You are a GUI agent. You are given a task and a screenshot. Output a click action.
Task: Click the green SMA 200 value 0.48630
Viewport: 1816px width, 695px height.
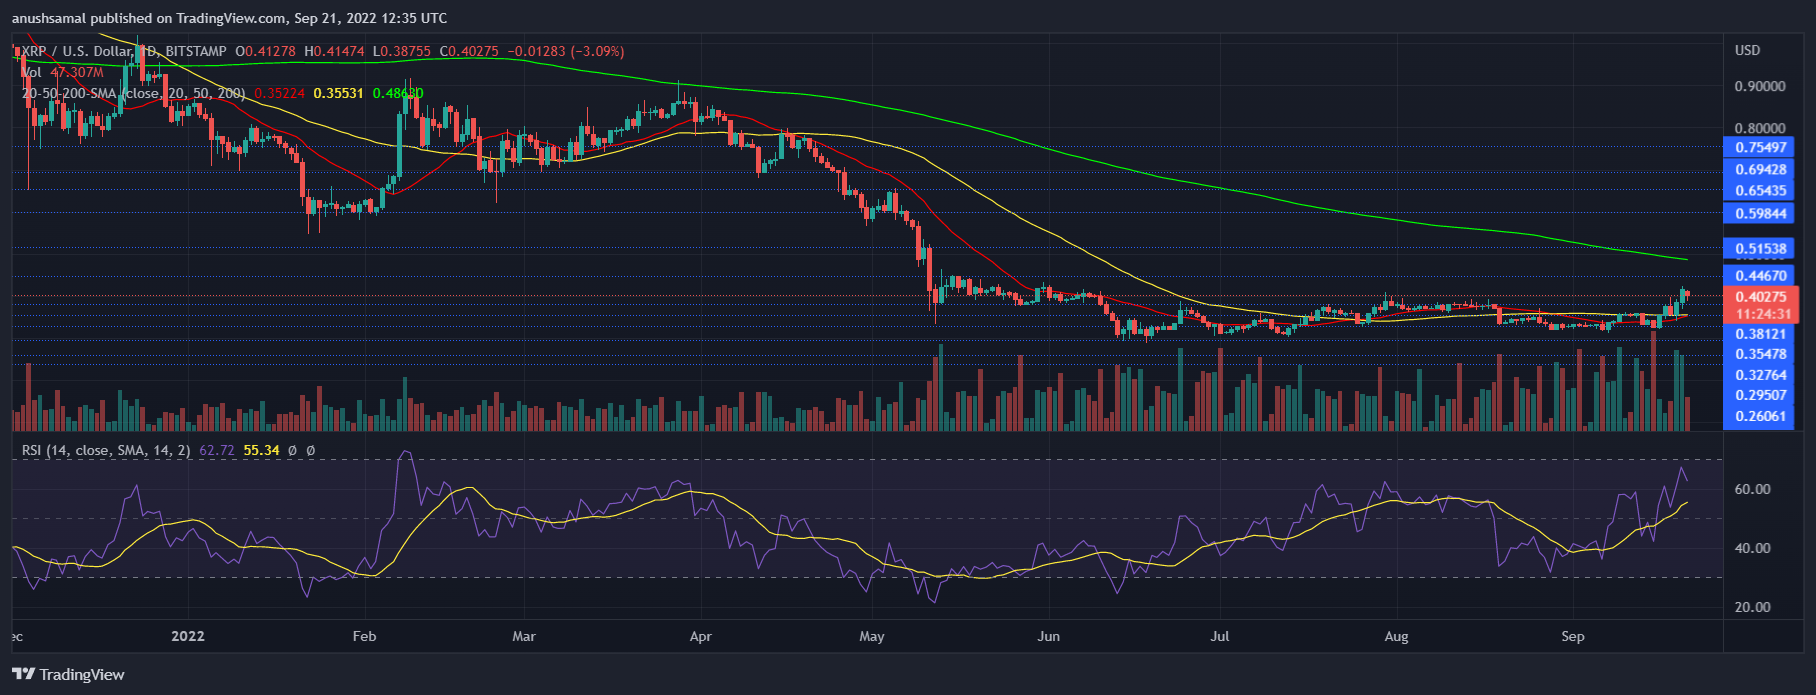point(398,93)
